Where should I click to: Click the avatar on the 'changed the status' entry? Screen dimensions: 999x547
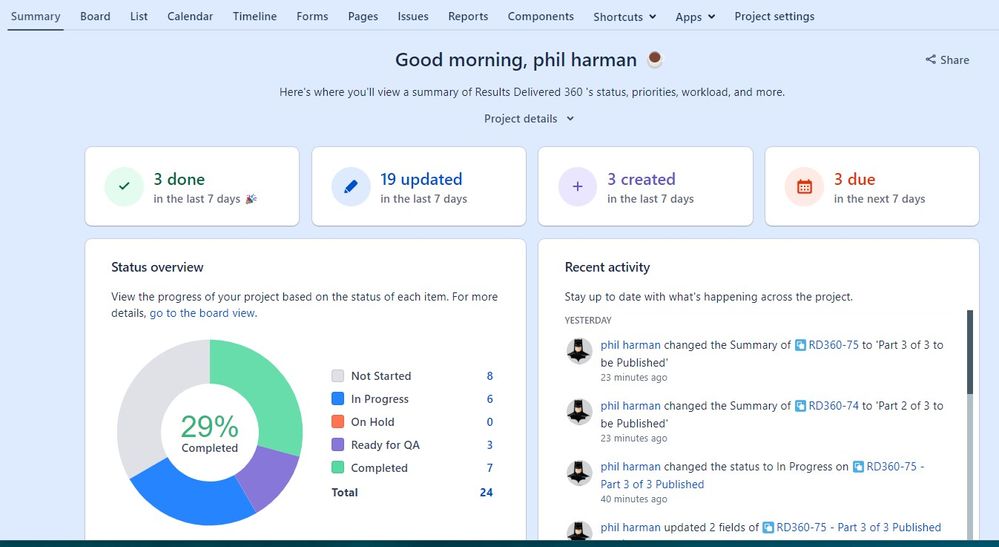coord(579,472)
